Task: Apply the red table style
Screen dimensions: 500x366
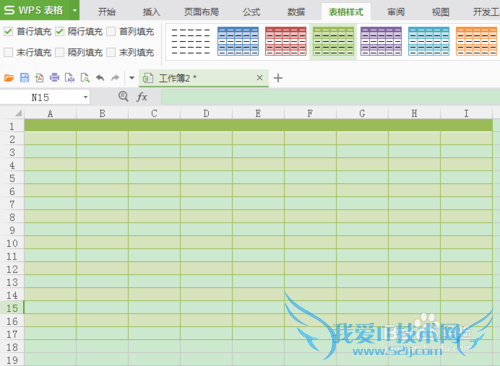Action: [x=286, y=41]
